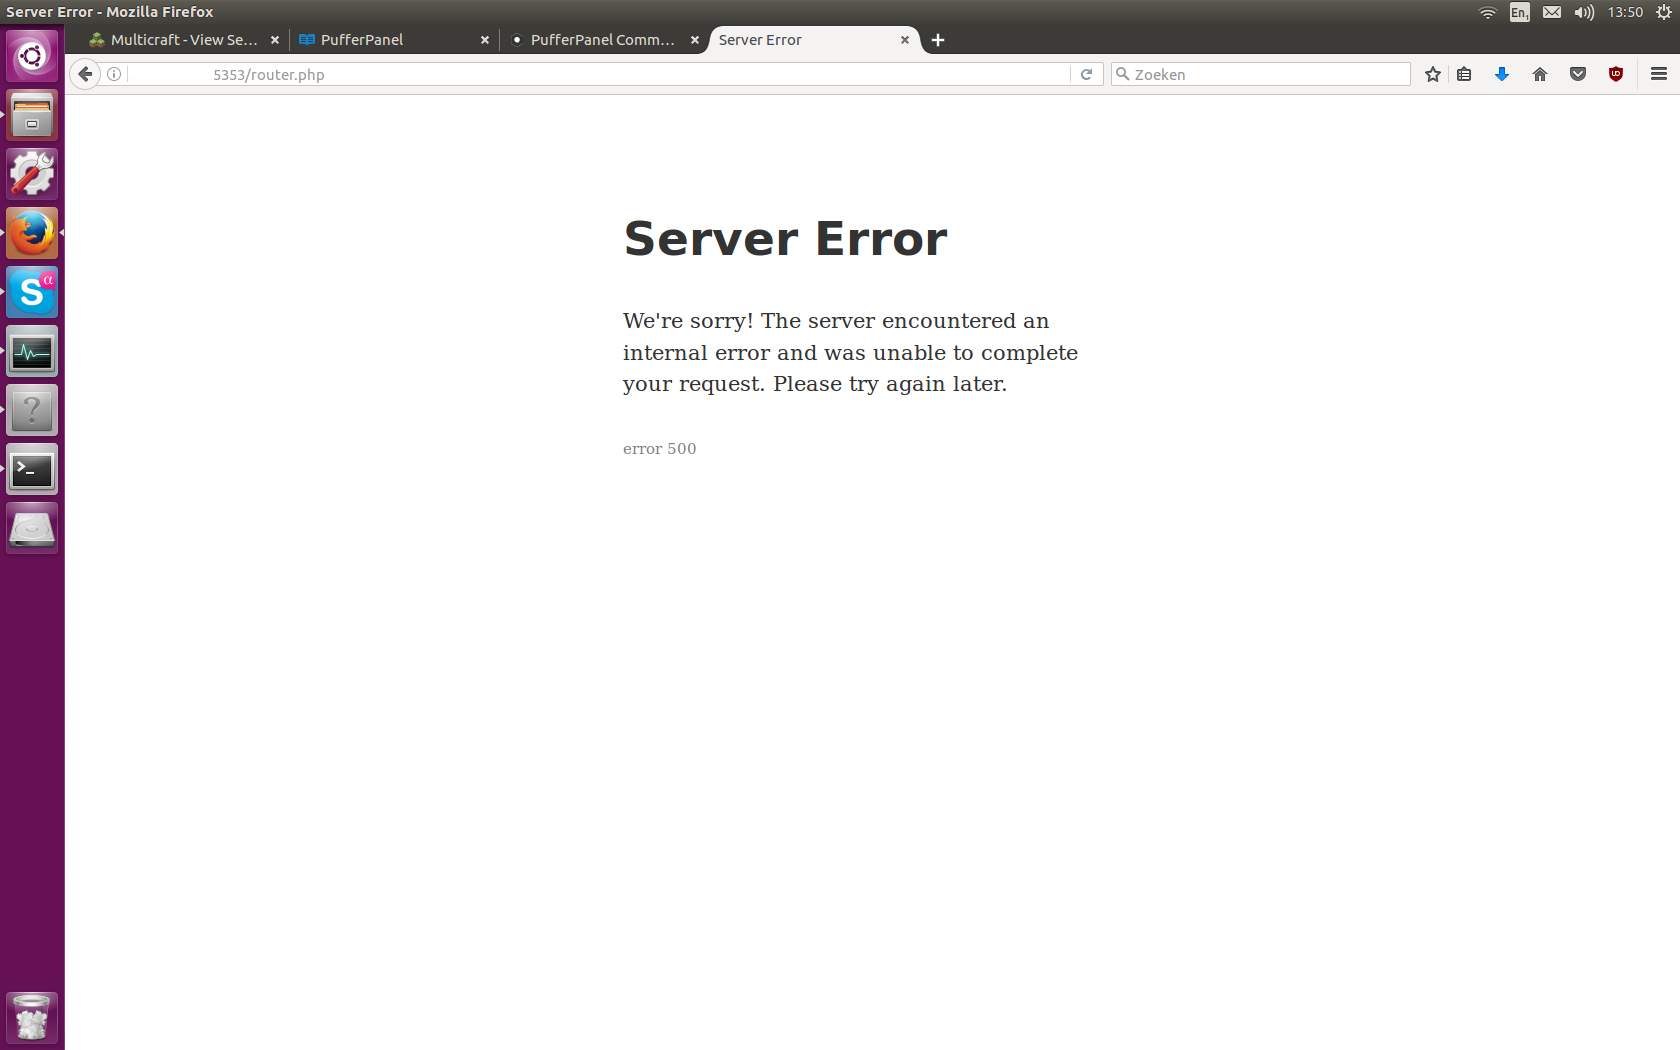1680x1050 pixels.
Task: Click the 'We're sorry!' error paragraph
Action: pyautogui.click(x=850, y=352)
